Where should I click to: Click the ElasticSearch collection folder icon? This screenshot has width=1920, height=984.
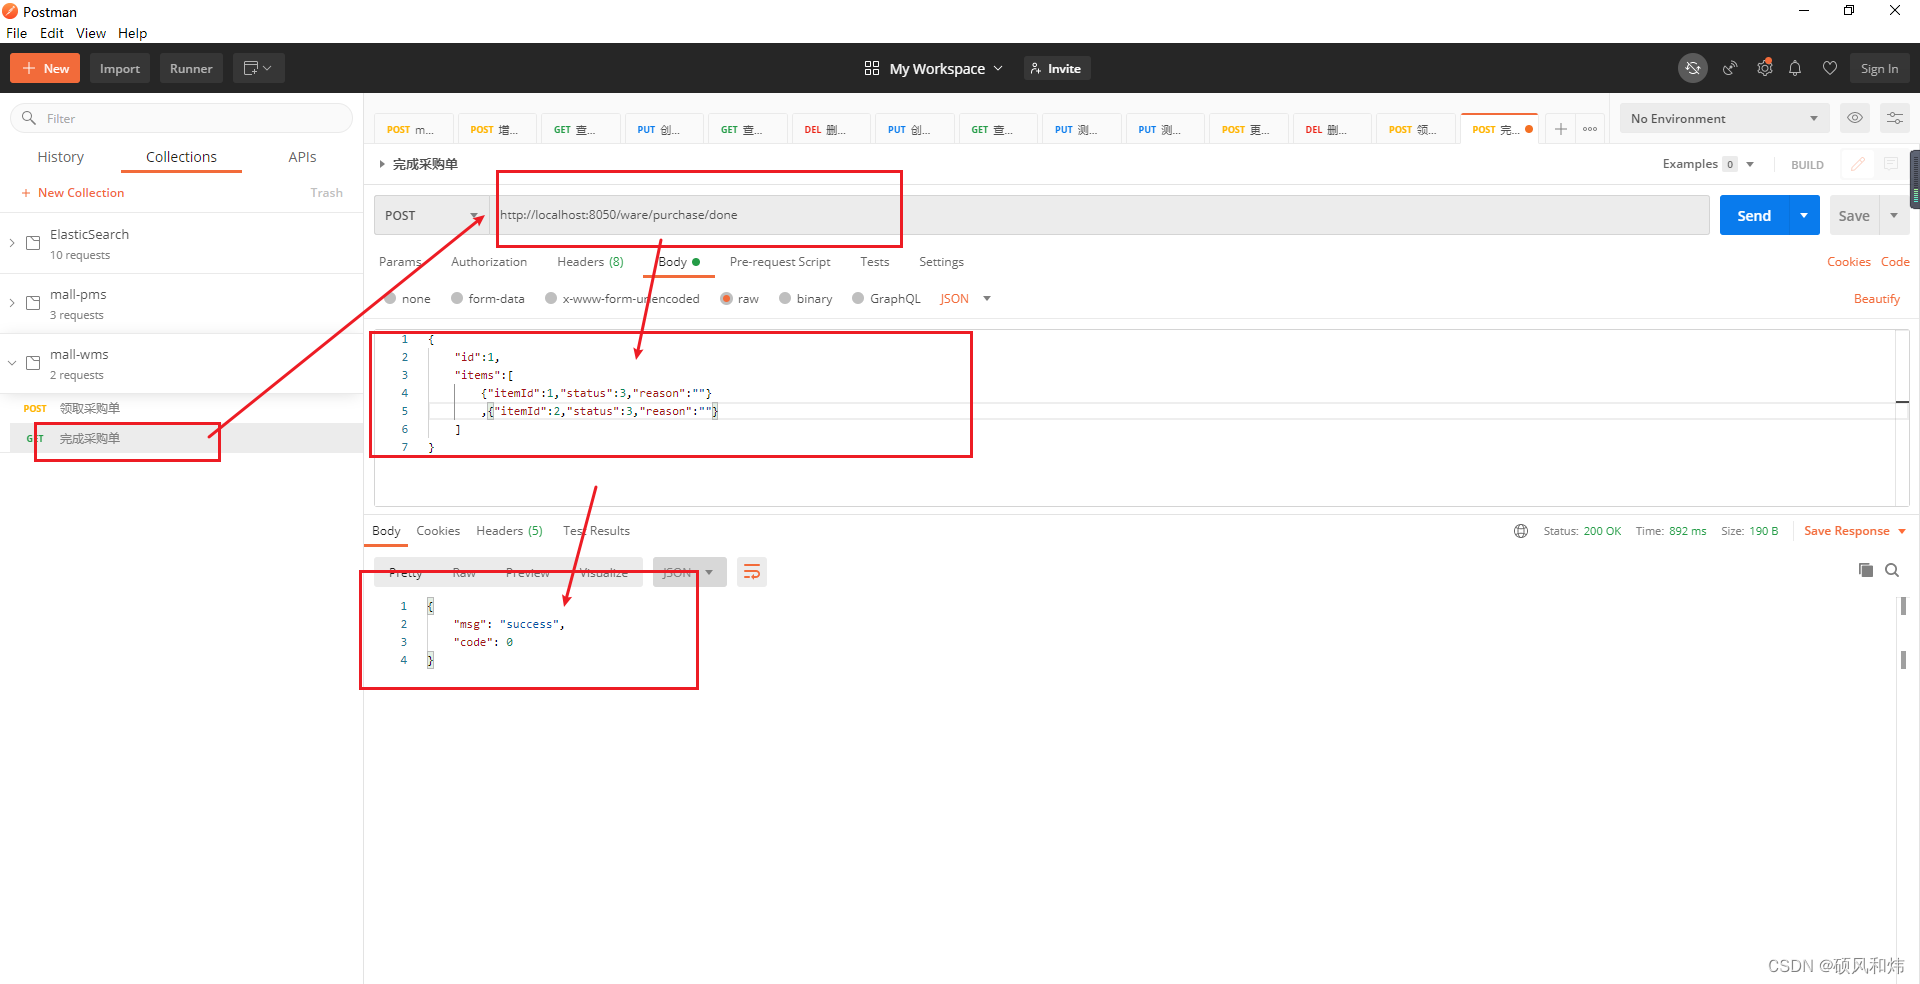click(x=33, y=243)
